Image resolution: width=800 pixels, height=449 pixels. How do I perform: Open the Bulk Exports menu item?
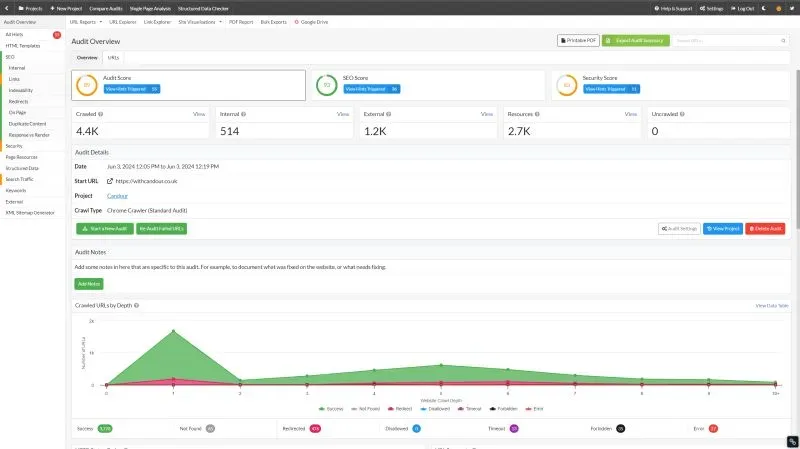coord(273,22)
